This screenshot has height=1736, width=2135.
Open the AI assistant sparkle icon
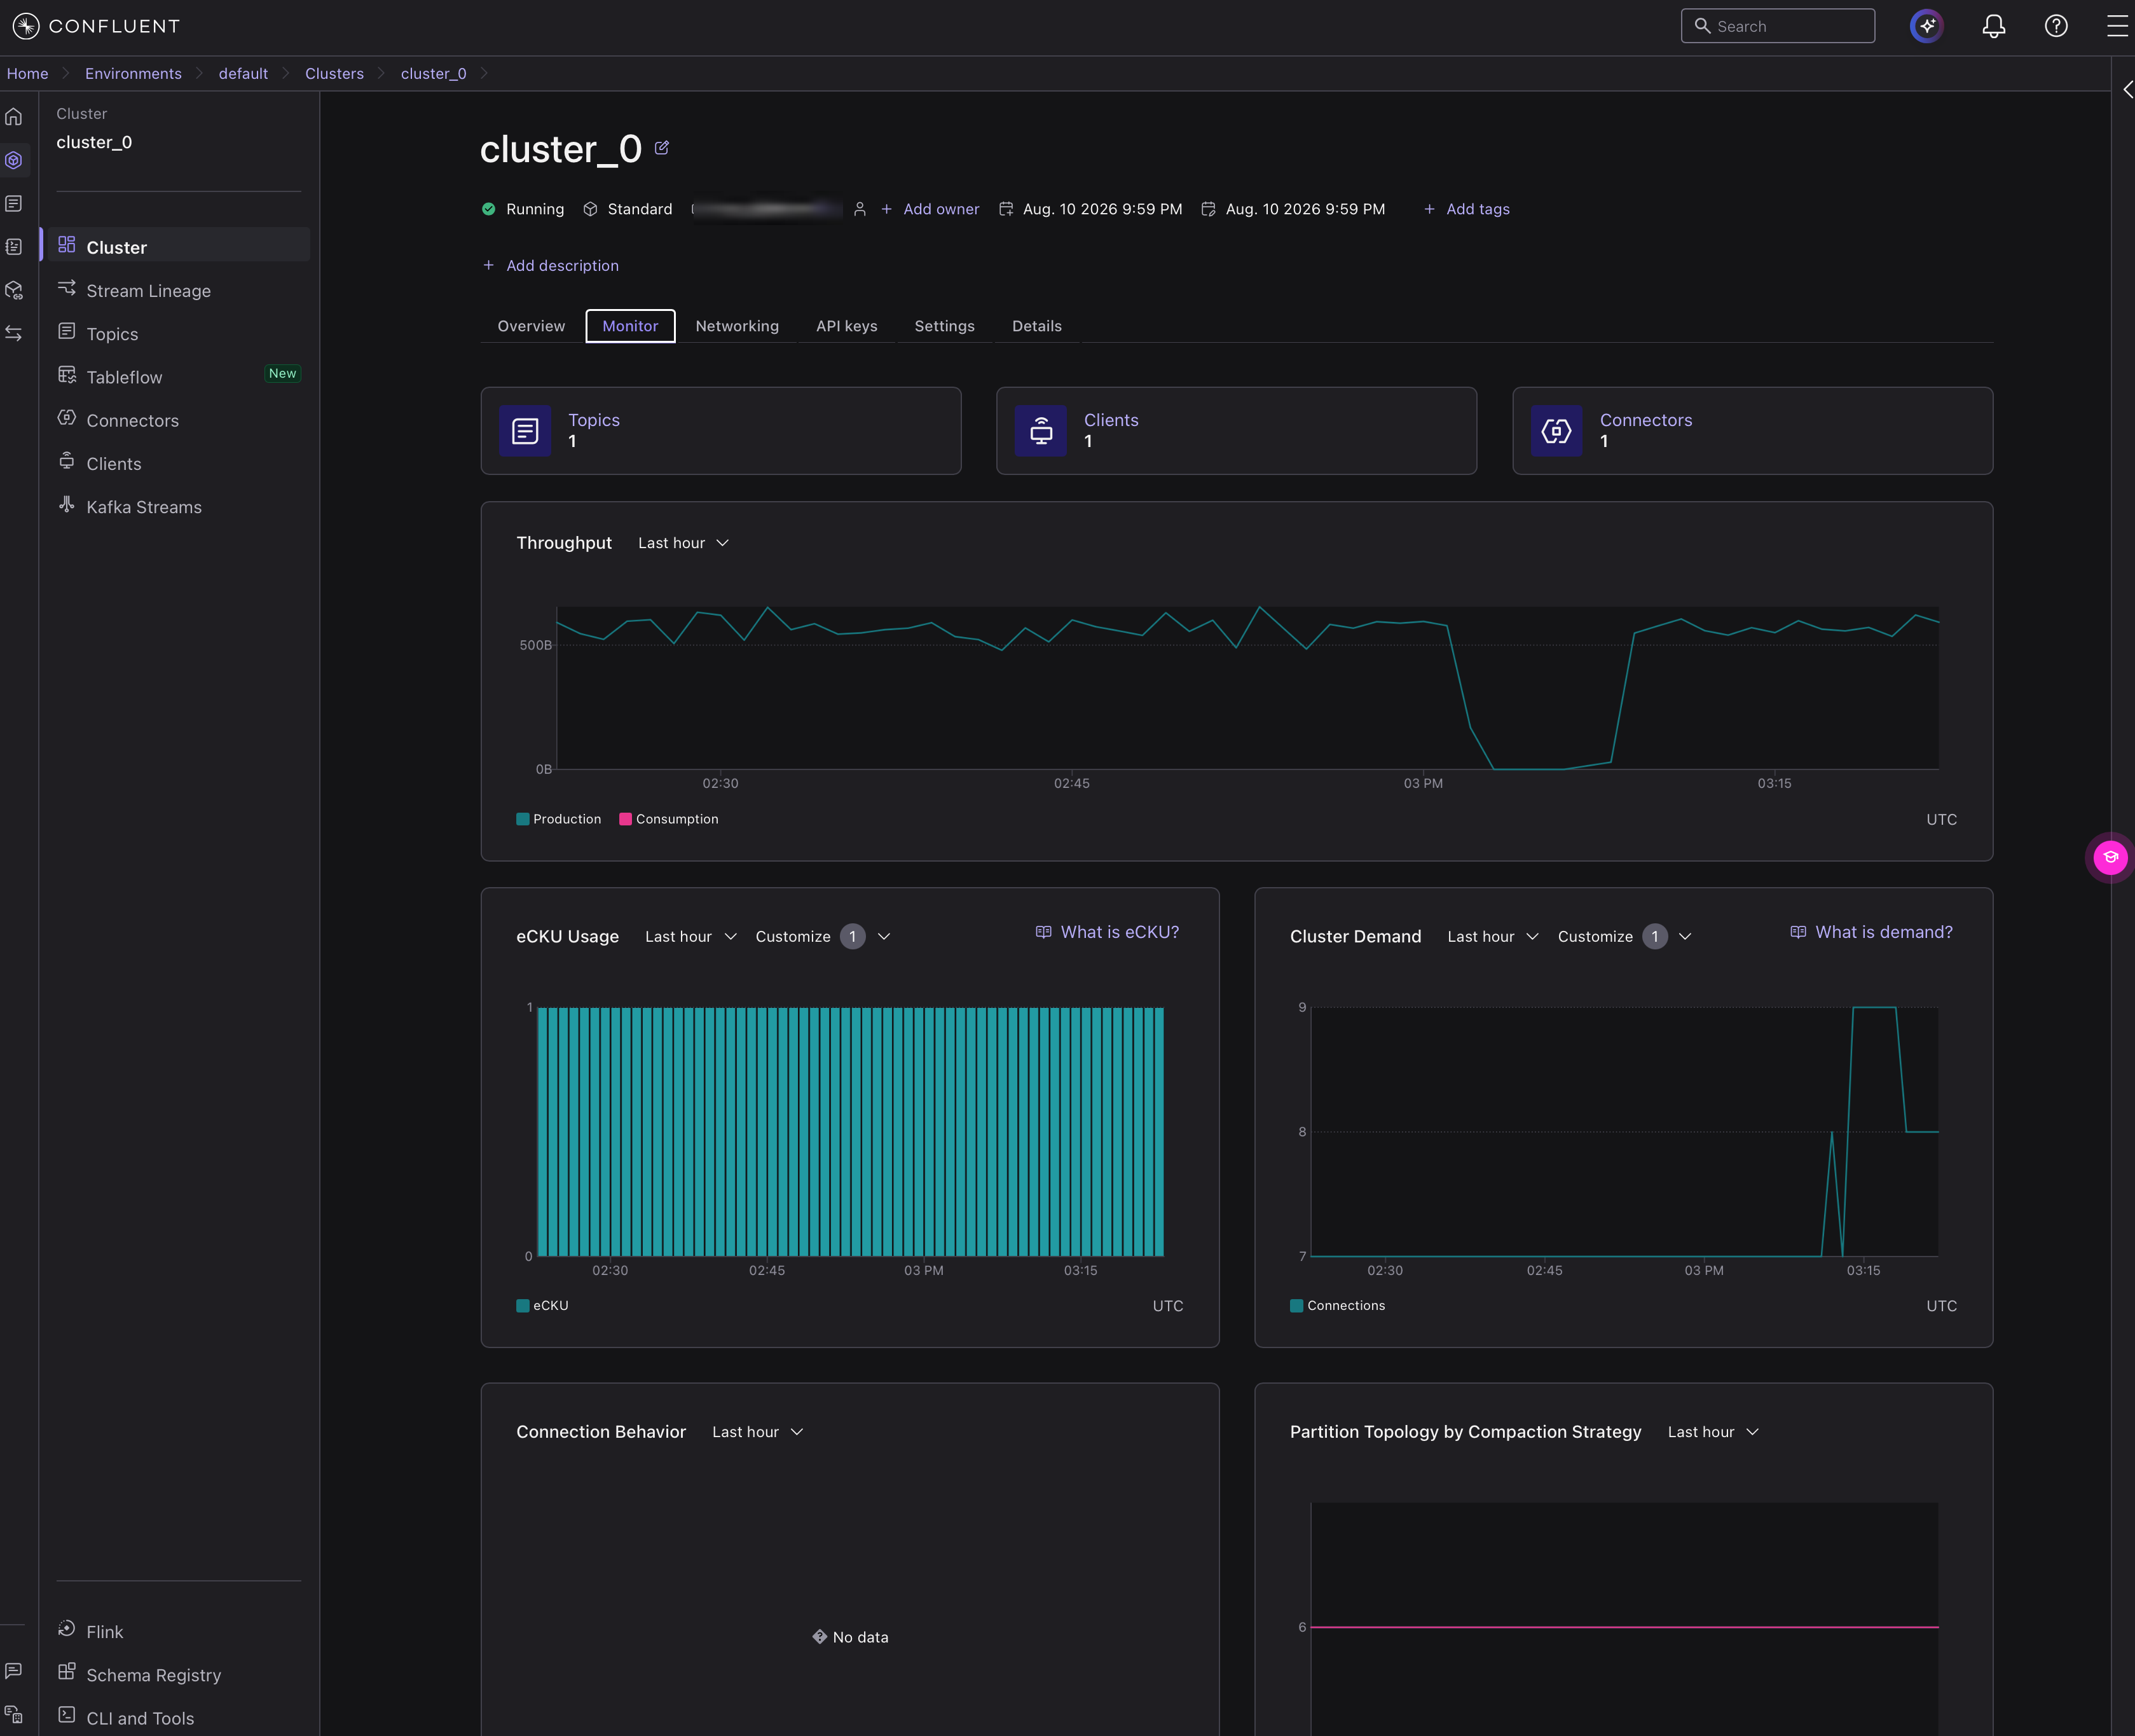[1926, 26]
